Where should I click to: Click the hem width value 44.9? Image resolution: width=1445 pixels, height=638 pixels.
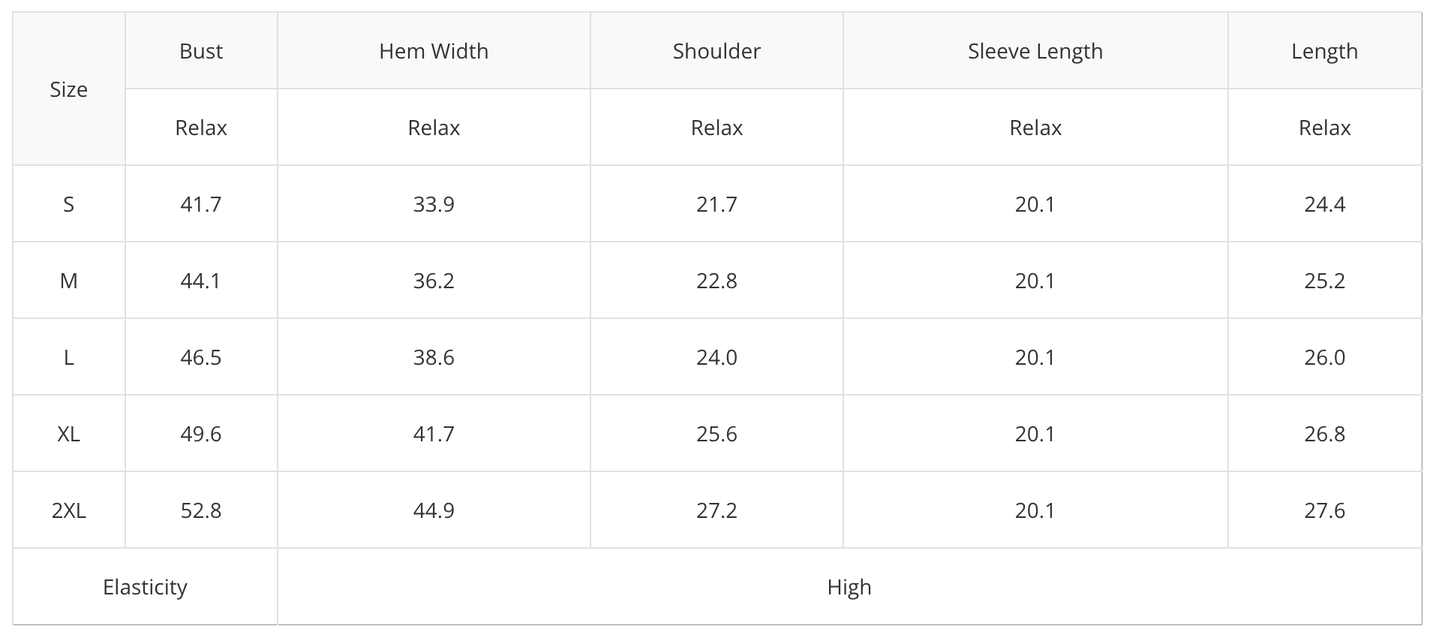(x=434, y=511)
